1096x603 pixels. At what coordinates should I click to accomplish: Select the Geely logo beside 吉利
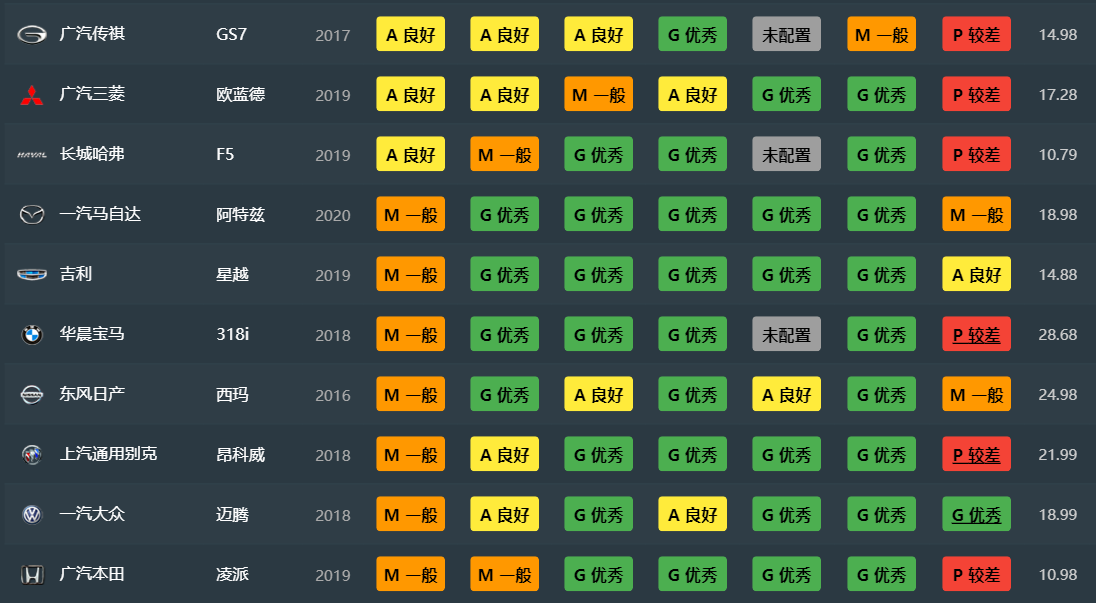[32, 275]
